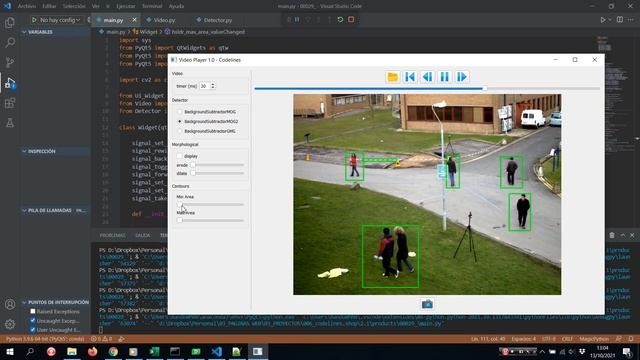Open Editar menu
This screenshot has height=360, width=640.
(x=49, y=6)
